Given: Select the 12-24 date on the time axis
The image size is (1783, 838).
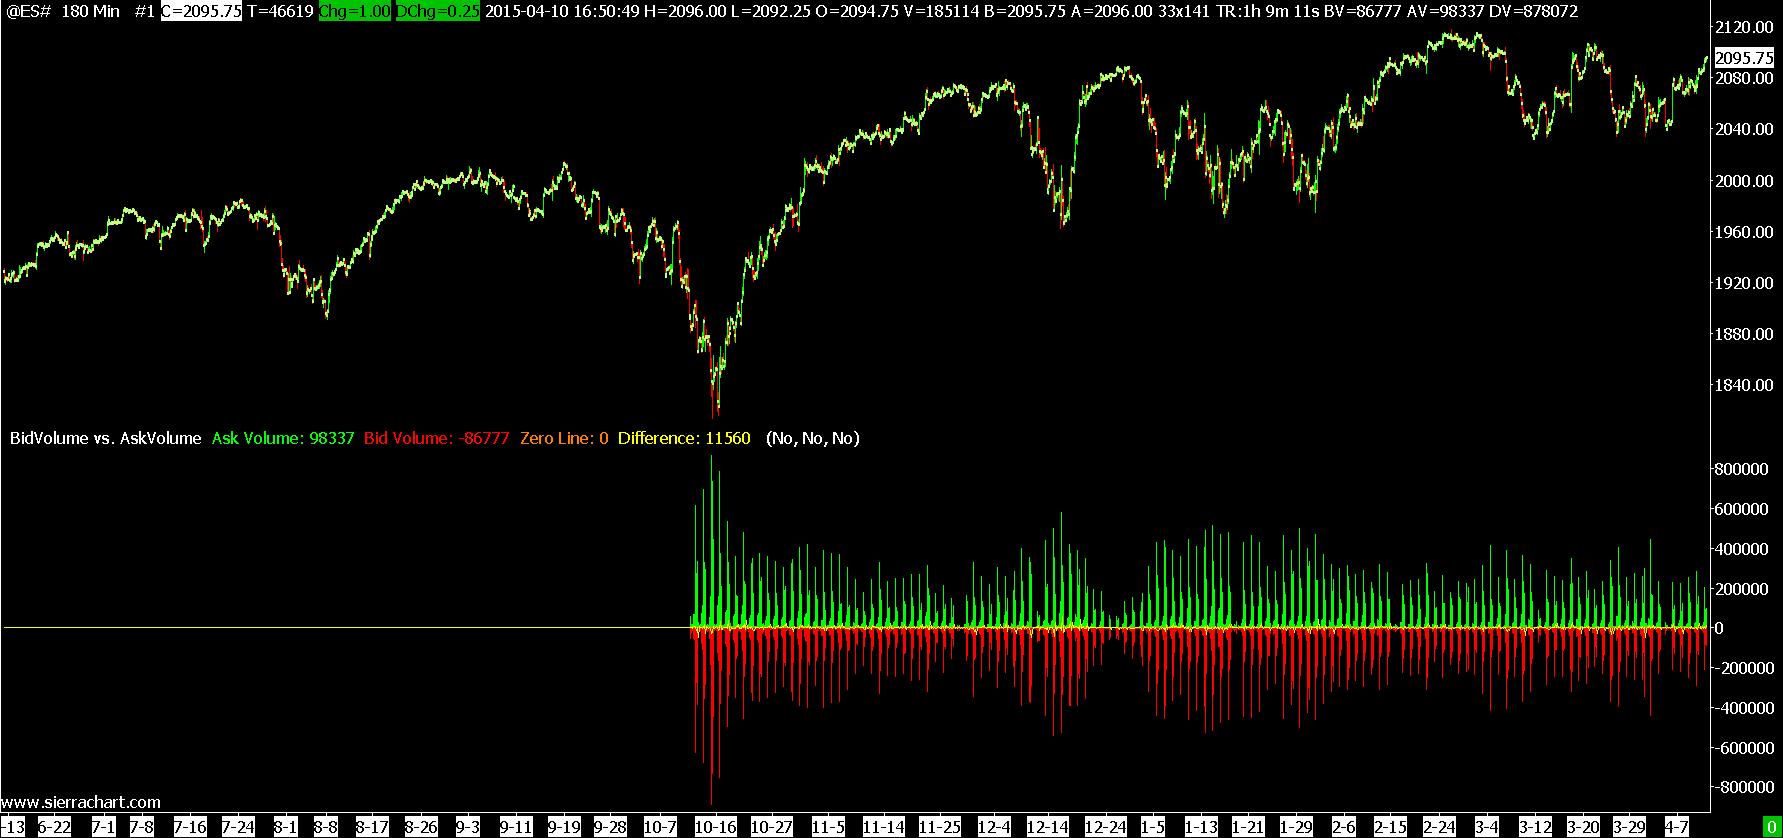Looking at the screenshot, I should (1106, 827).
